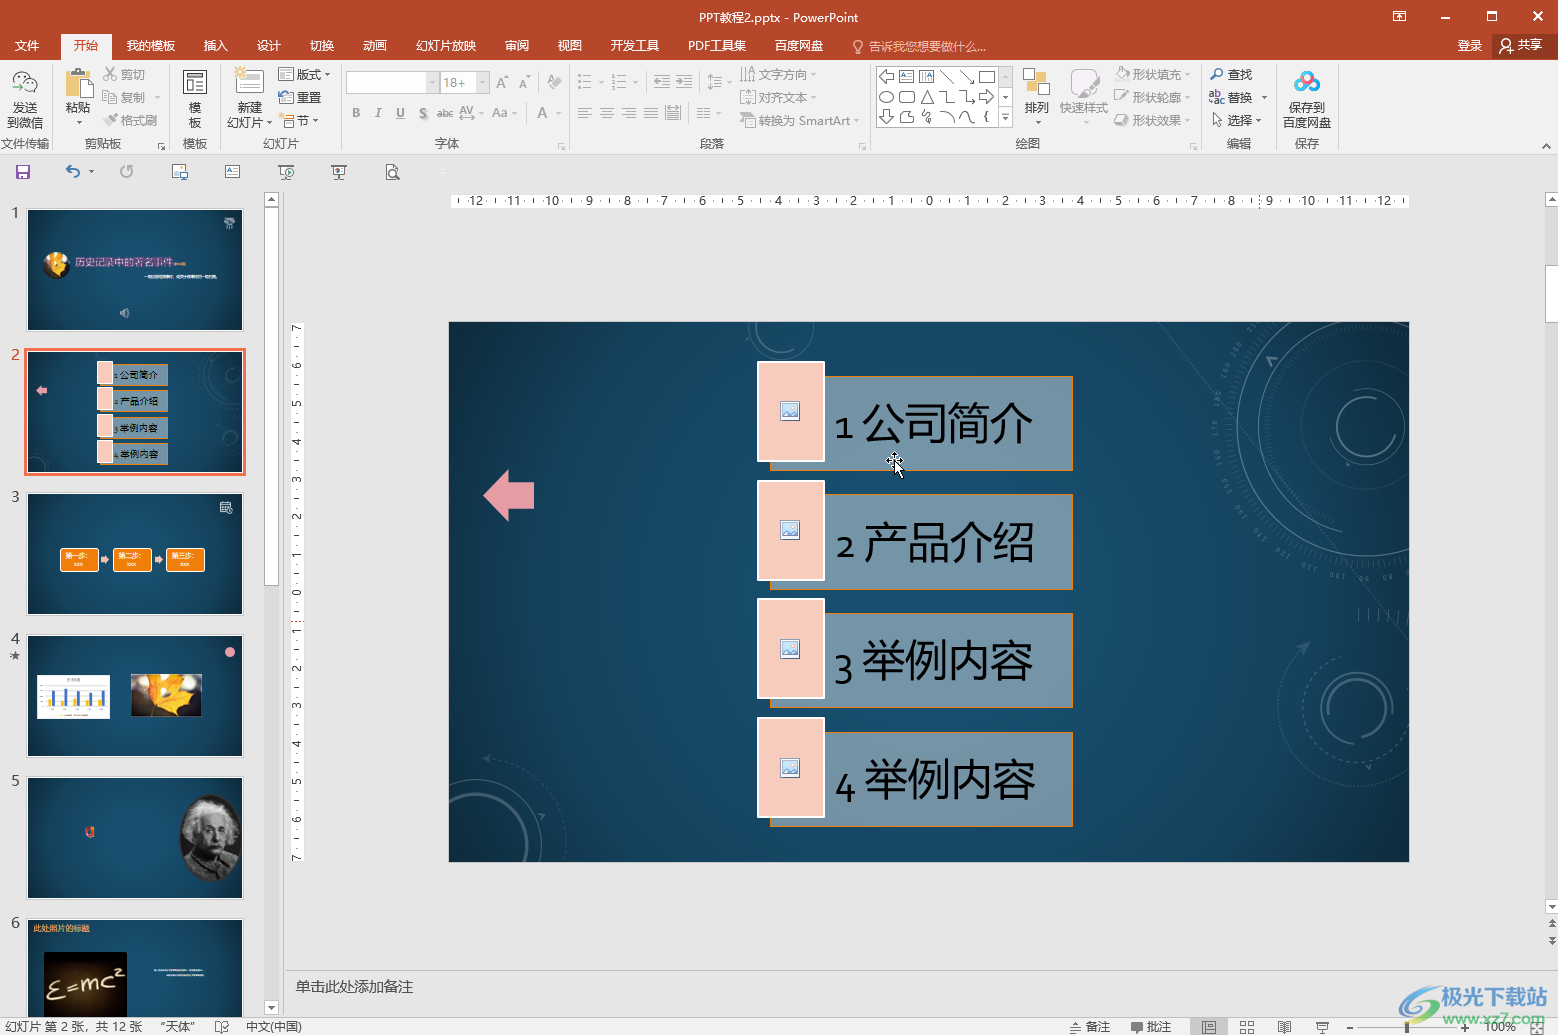Toggle Italic formatting
The image size is (1558, 1035).
click(x=378, y=113)
